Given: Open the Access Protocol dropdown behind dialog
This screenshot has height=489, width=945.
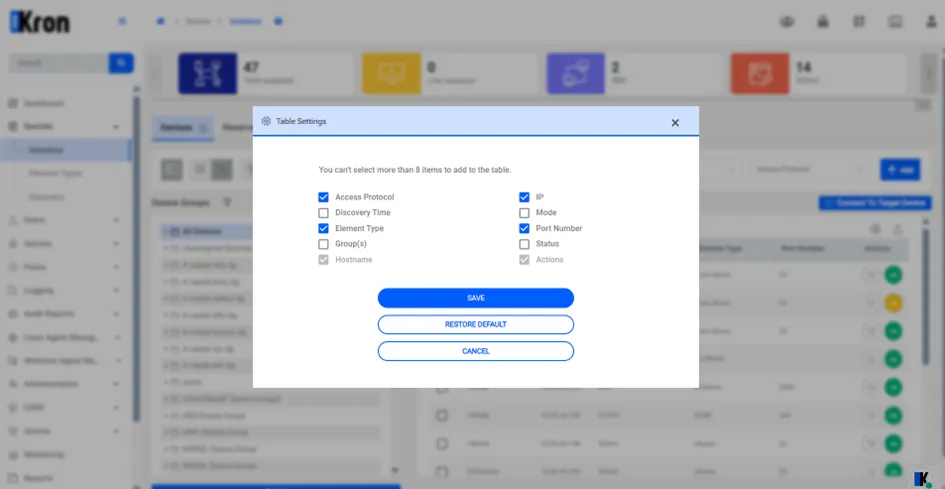Looking at the screenshot, I should [x=808, y=169].
